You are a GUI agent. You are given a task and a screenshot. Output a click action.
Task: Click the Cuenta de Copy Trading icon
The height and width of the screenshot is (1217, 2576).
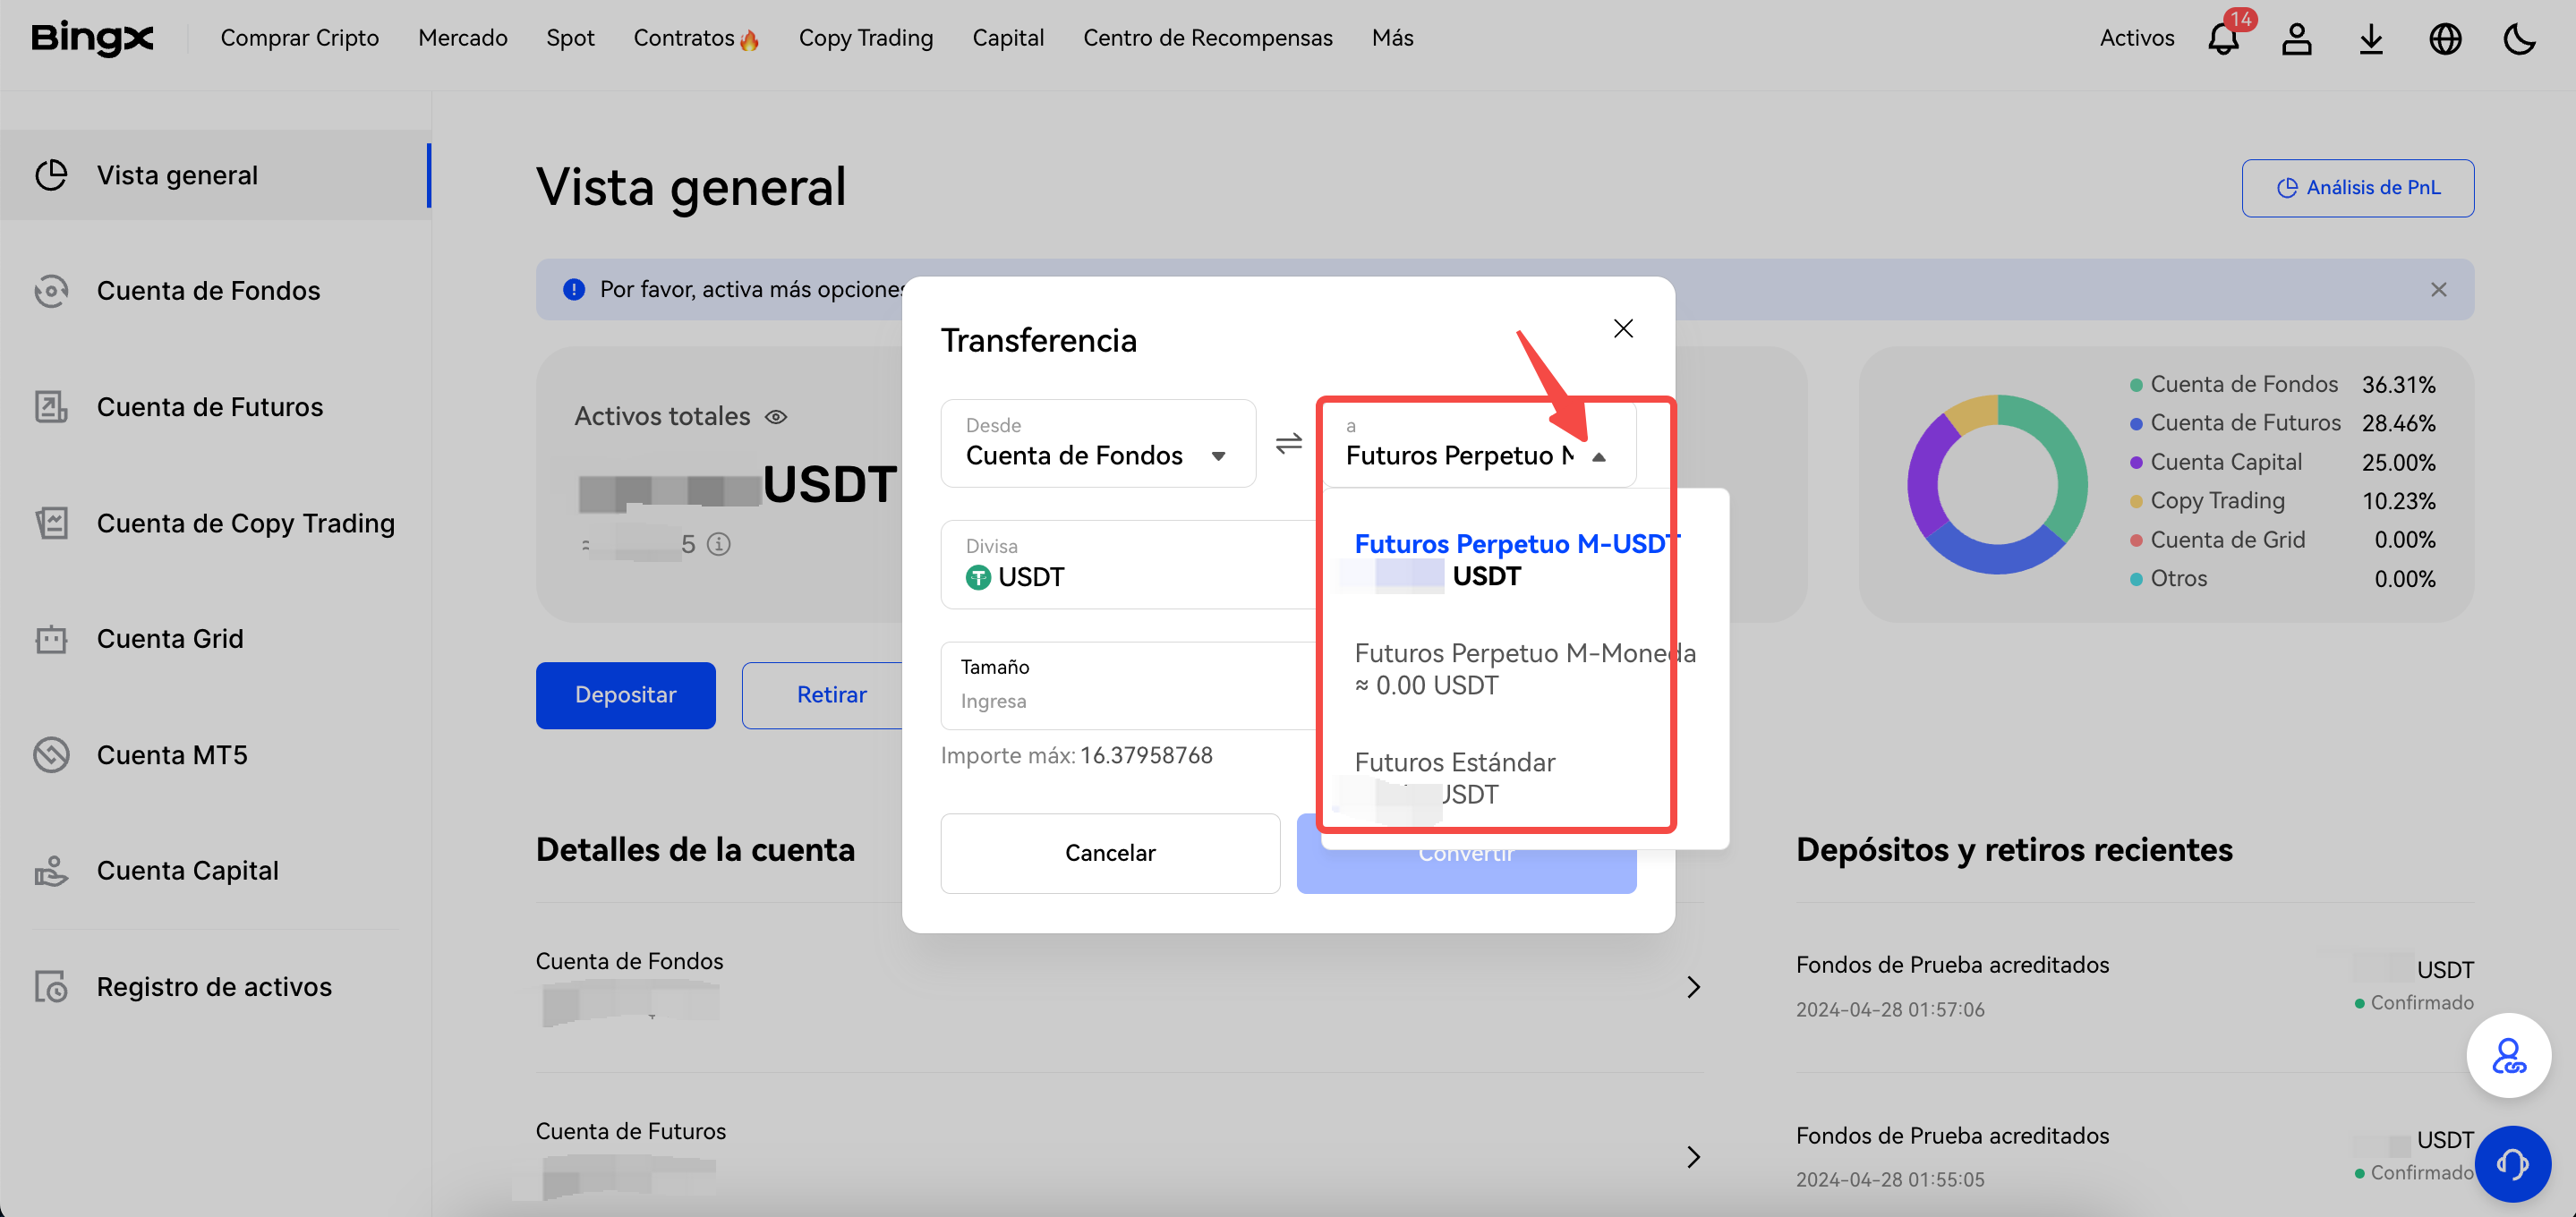click(x=51, y=523)
